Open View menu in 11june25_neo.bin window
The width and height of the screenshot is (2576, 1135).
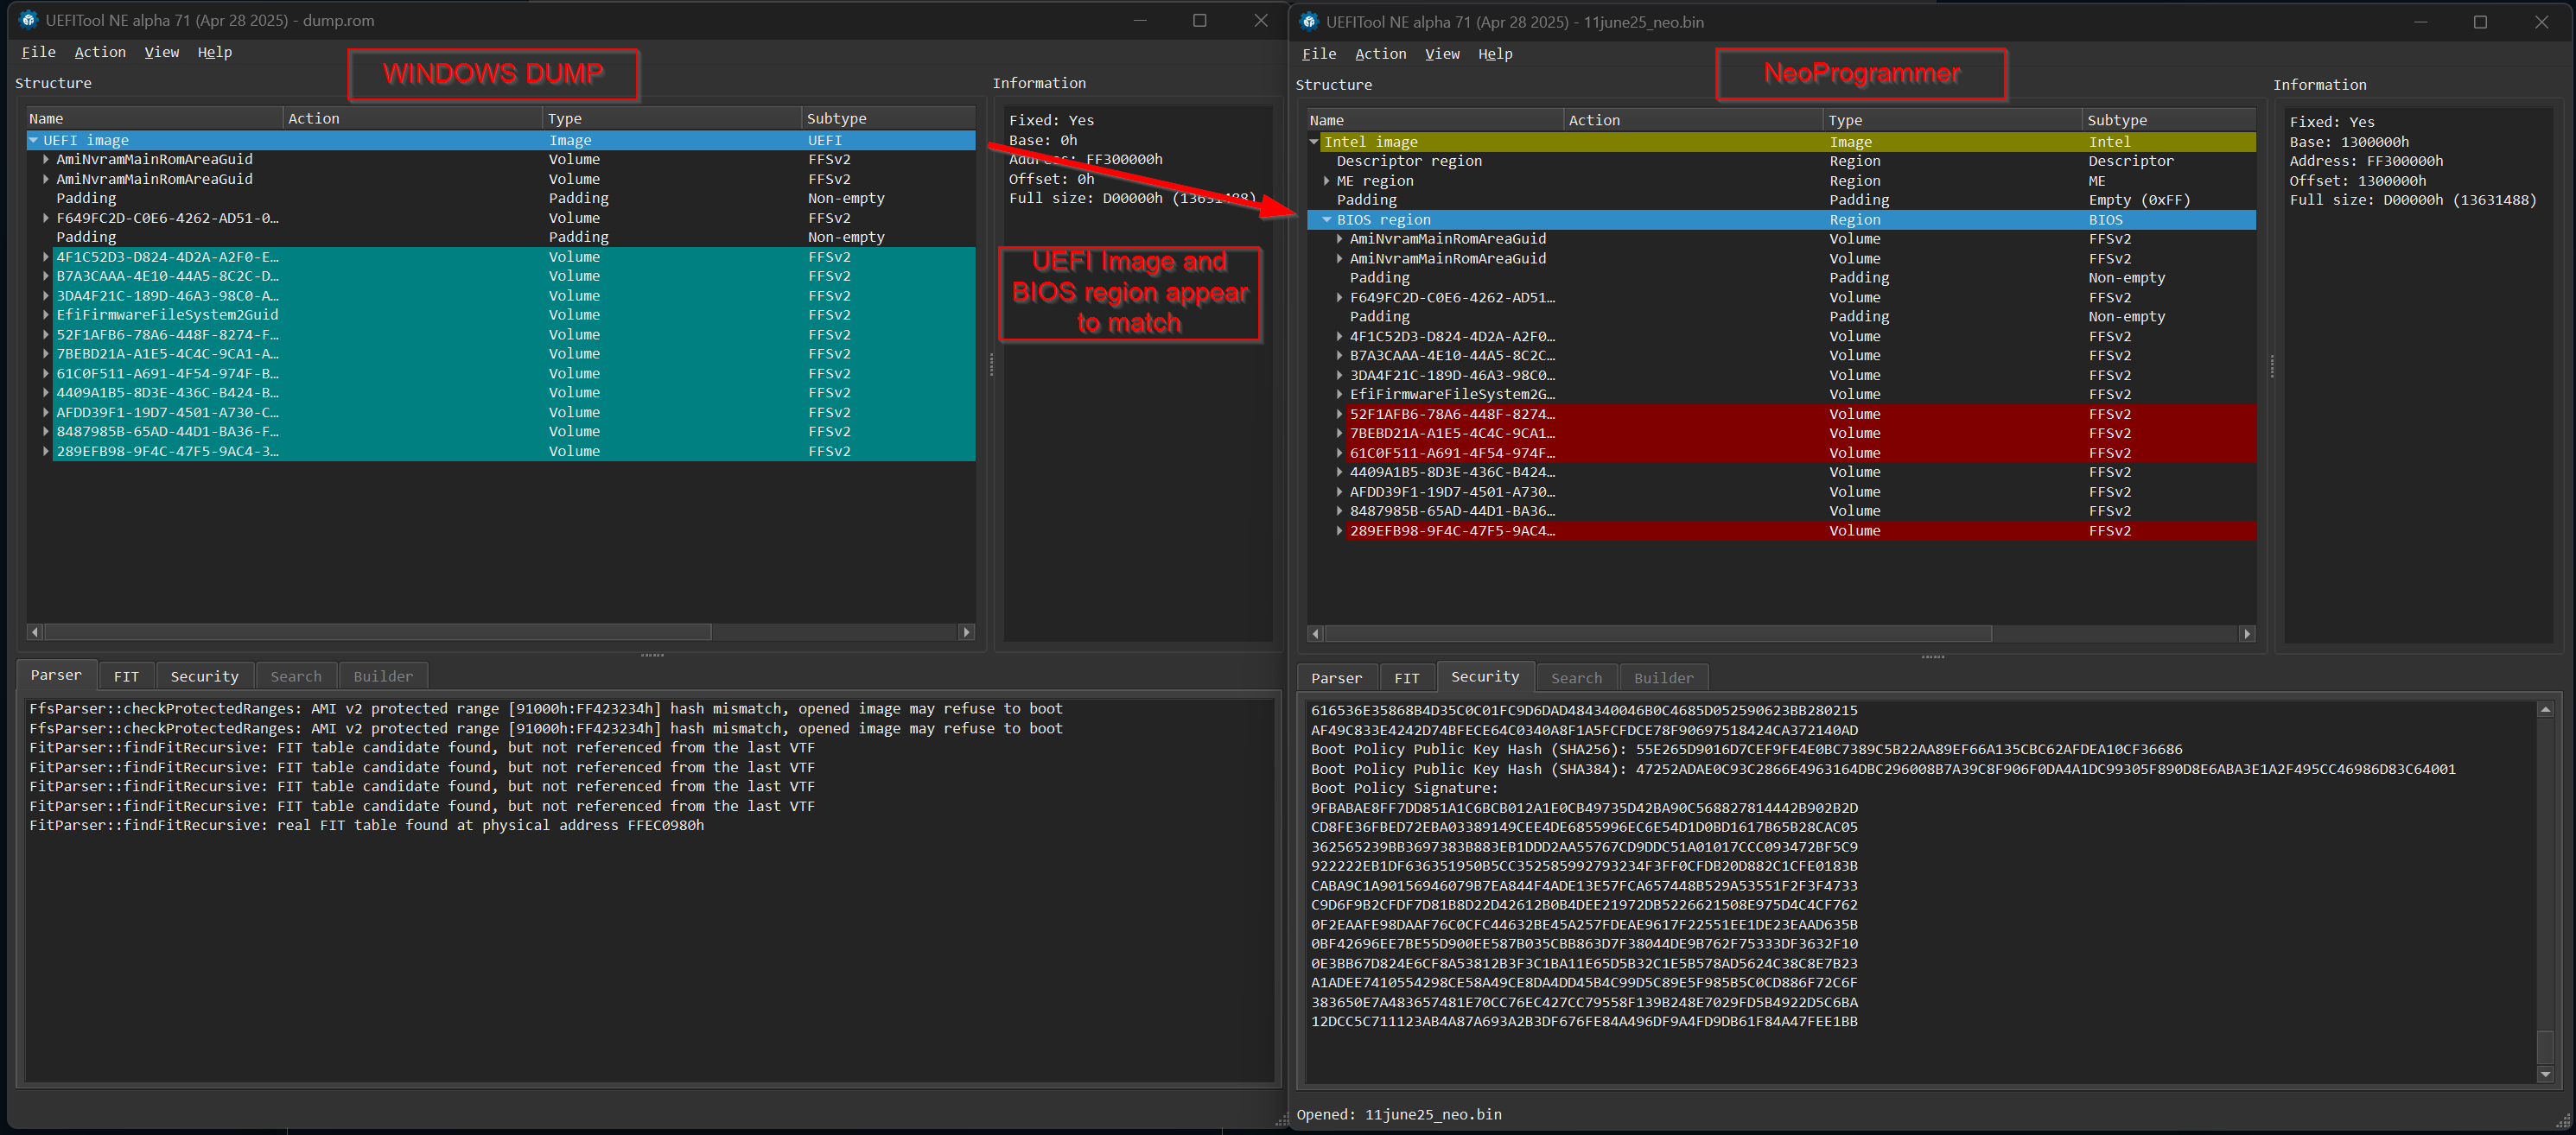[x=1442, y=54]
